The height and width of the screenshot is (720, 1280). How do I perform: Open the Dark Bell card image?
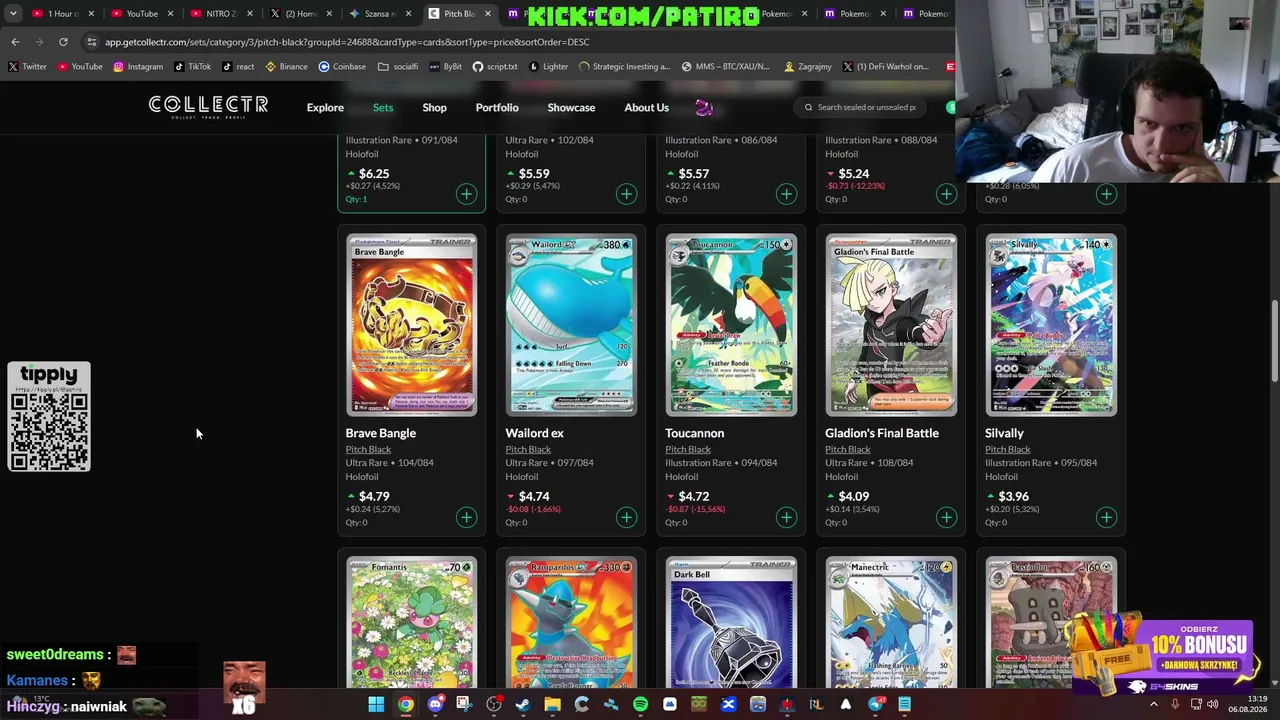point(731,622)
